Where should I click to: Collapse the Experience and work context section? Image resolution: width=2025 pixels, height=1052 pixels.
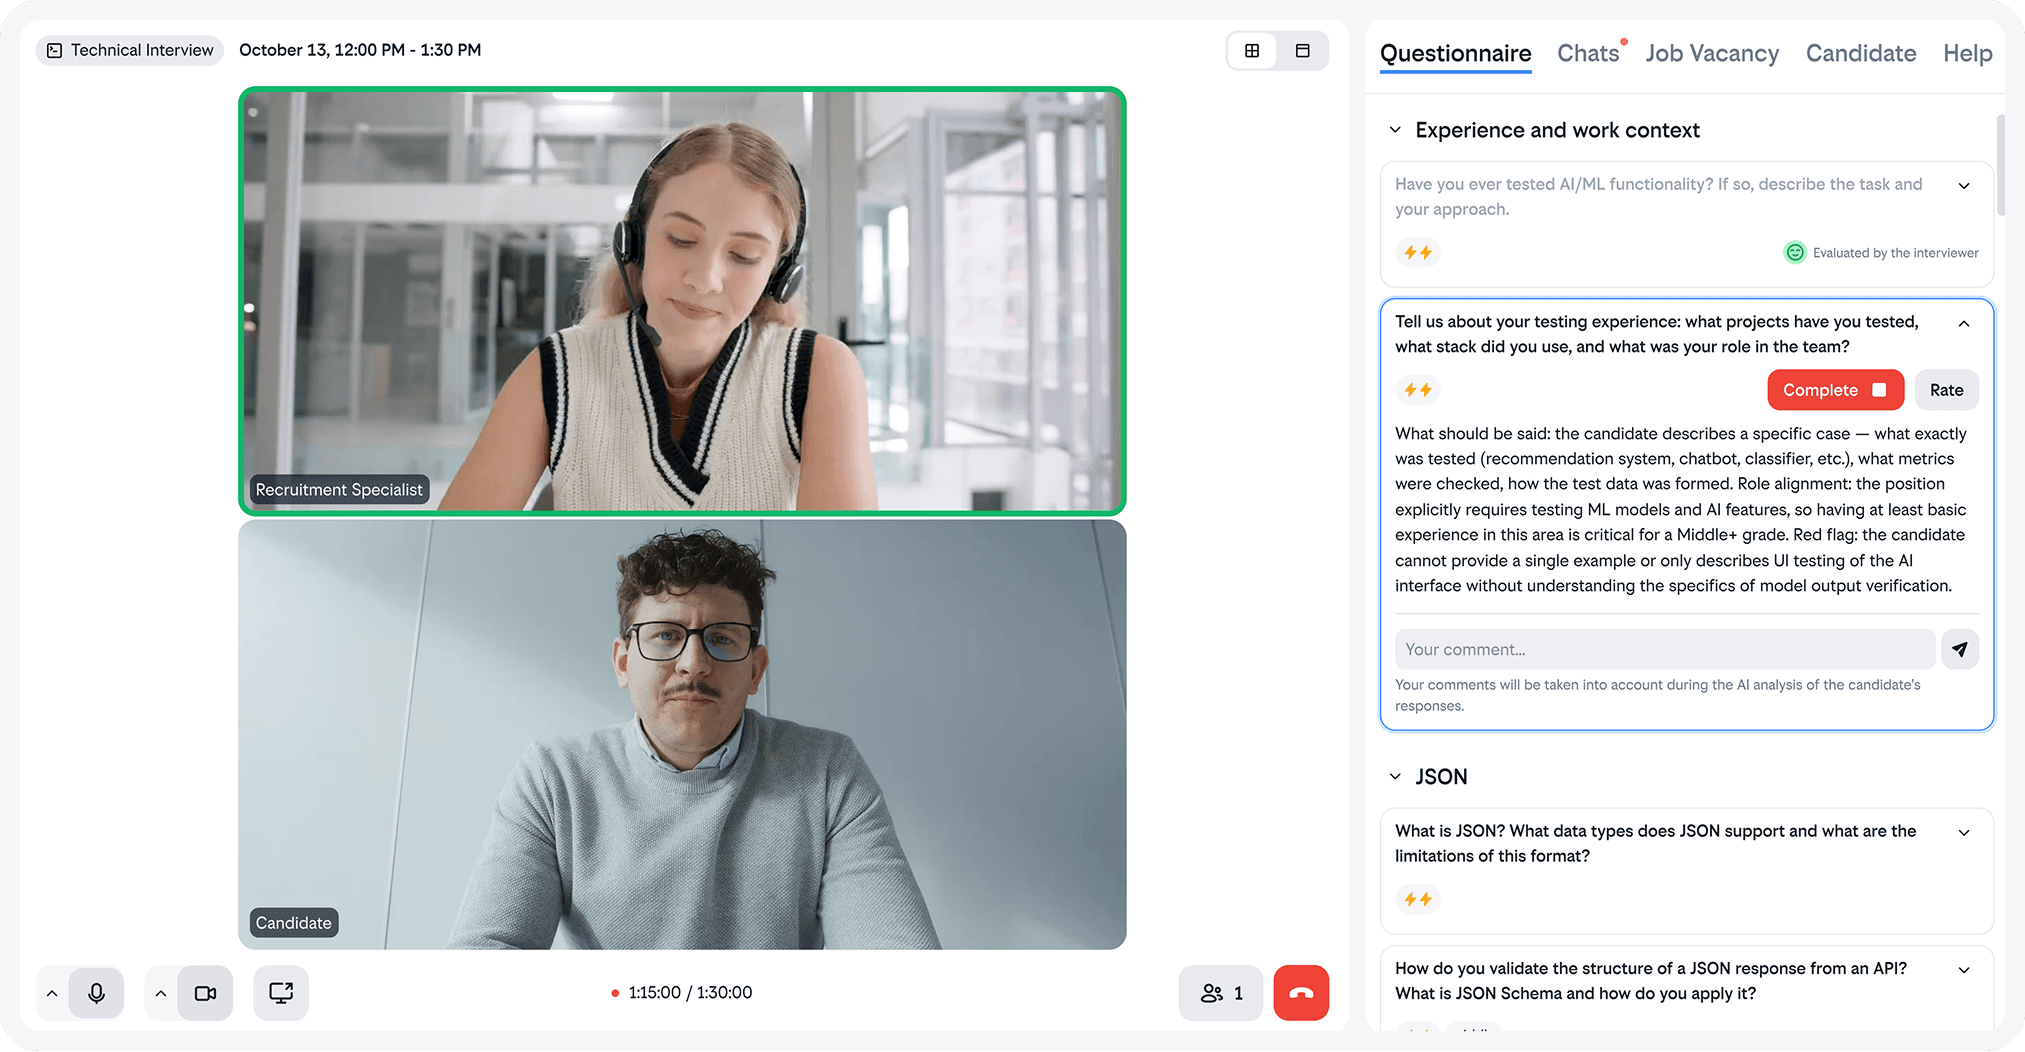pyautogui.click(x=1395, y=130)
